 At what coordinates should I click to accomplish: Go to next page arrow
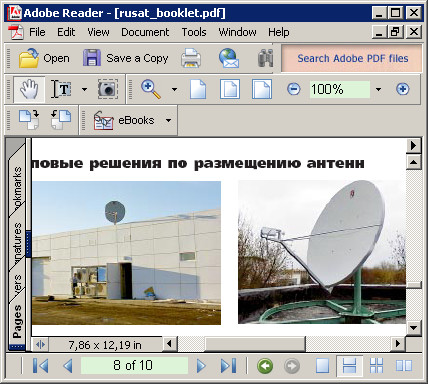pos(201,366)
